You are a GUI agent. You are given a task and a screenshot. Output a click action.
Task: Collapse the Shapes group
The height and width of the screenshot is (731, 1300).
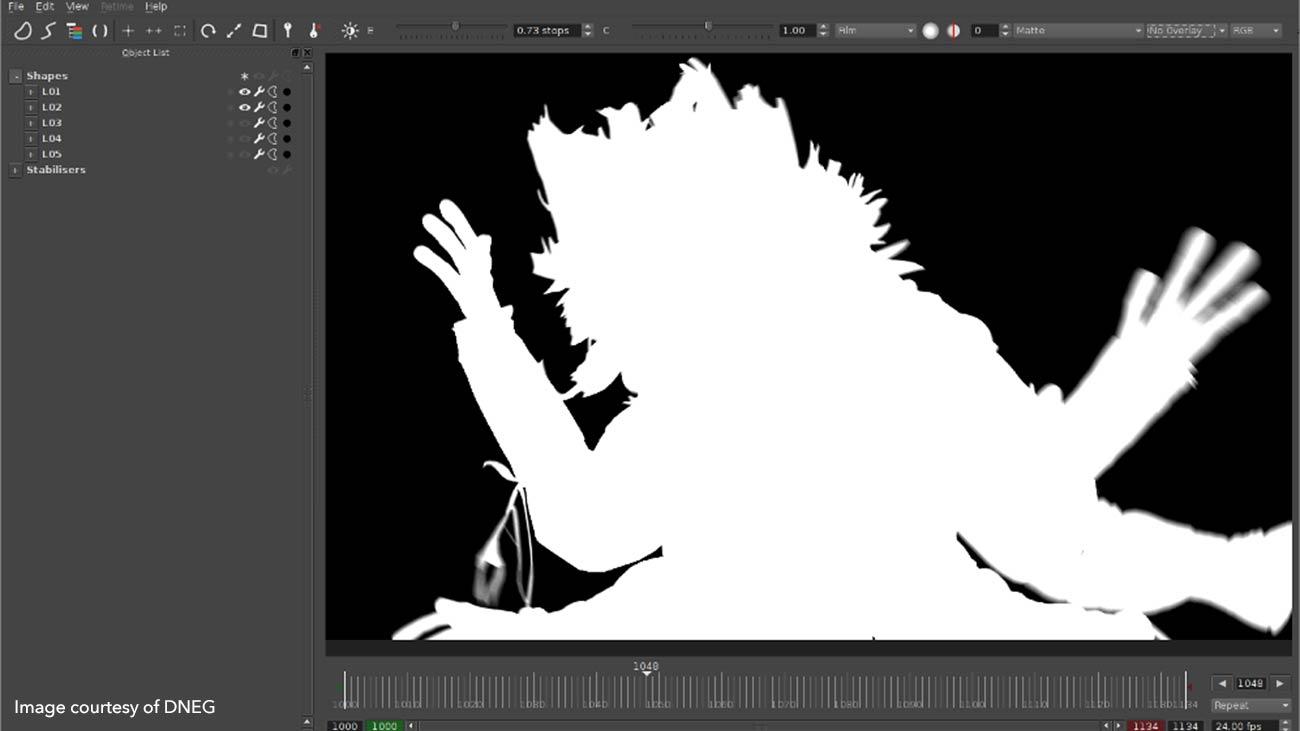pyautogui.click(x=15, y=75)
